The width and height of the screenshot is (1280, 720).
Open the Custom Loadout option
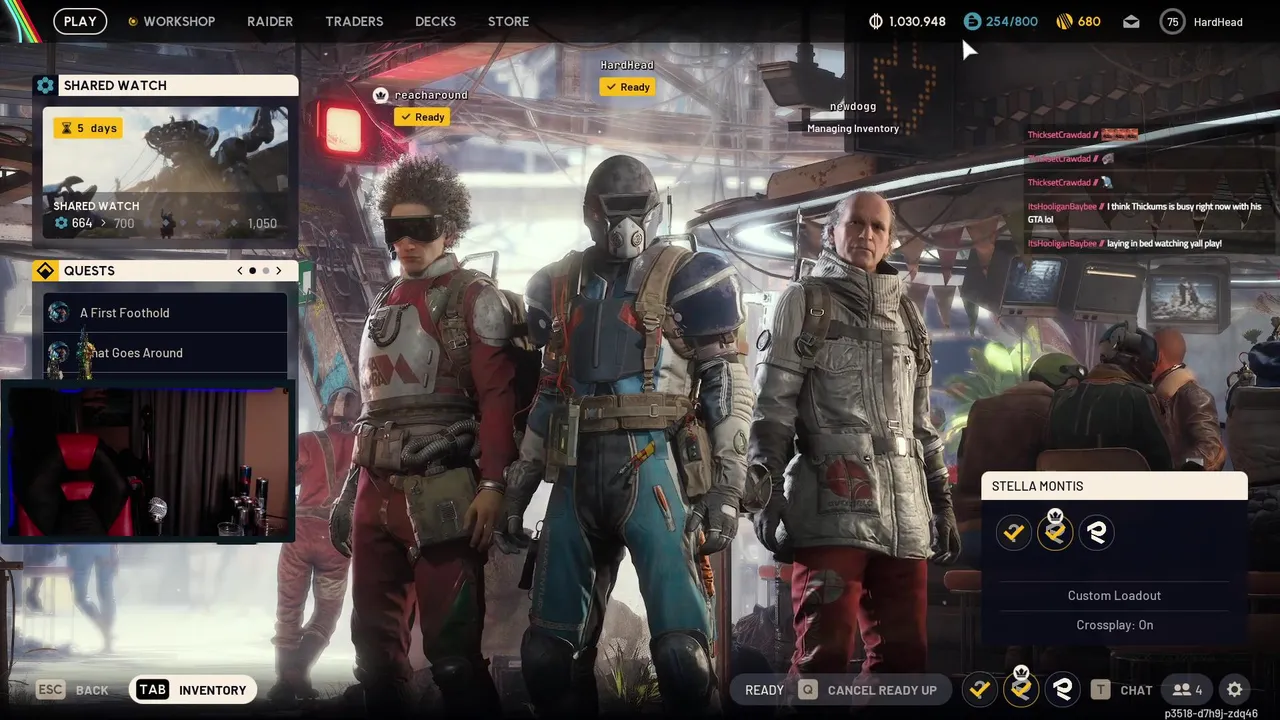click(1114, 595)
